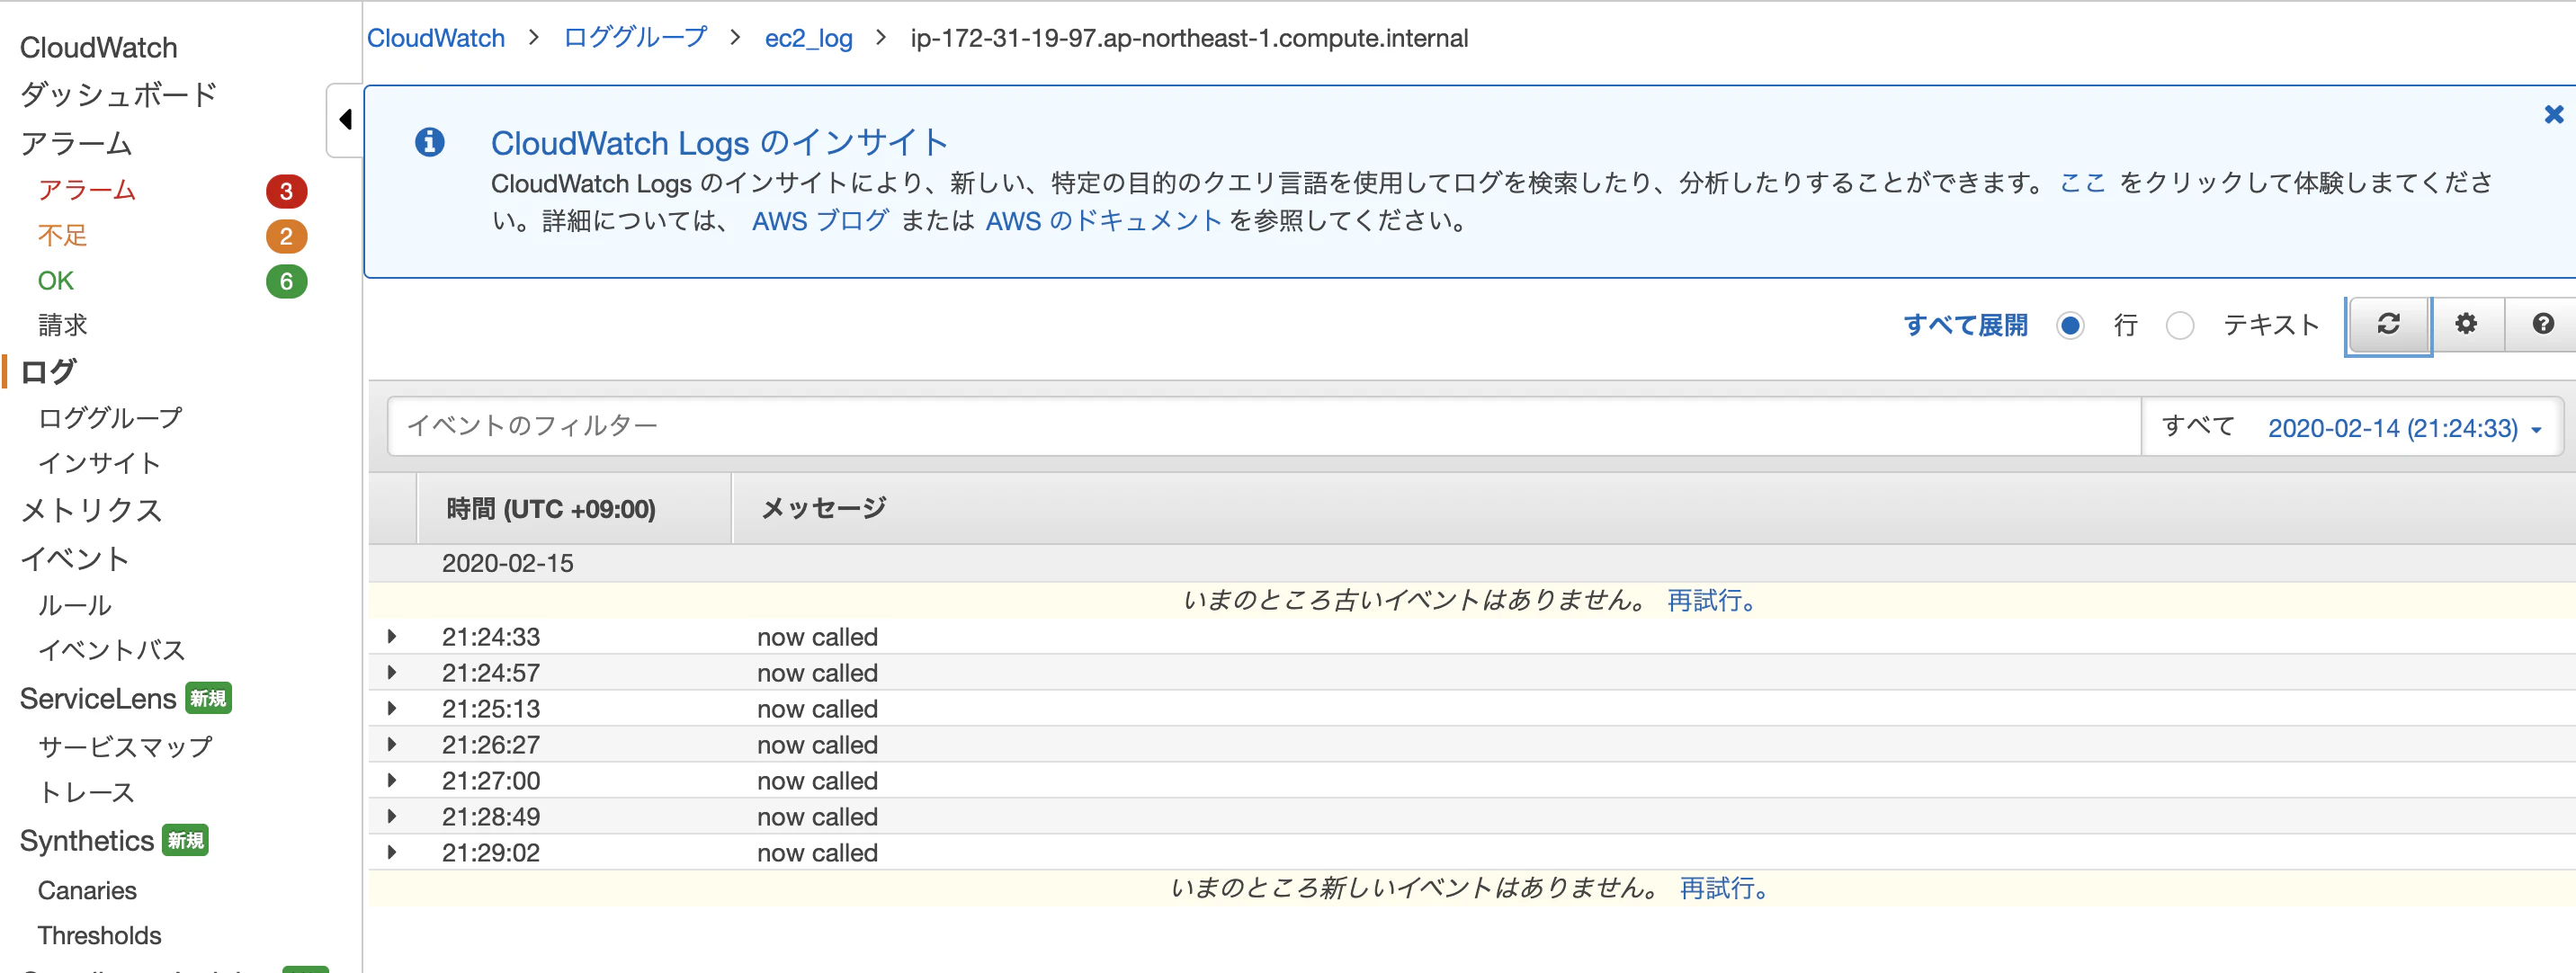
Task: Expand the 21:26:27 log event row
Action: click(392, 745)
